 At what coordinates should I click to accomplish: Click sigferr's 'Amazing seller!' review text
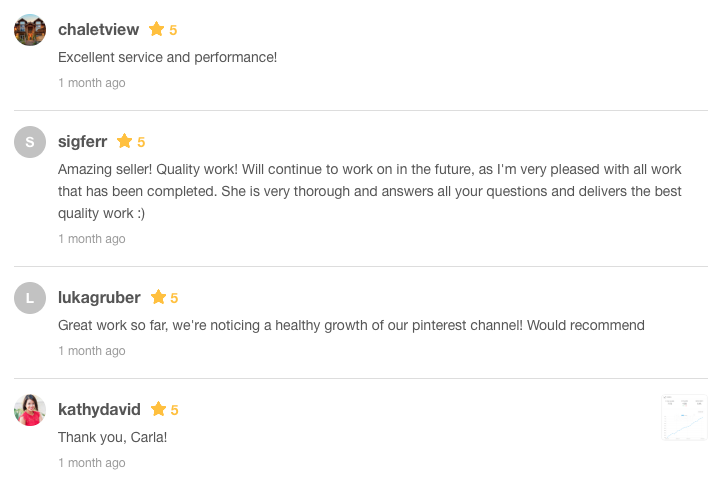(x=370, y=191)
